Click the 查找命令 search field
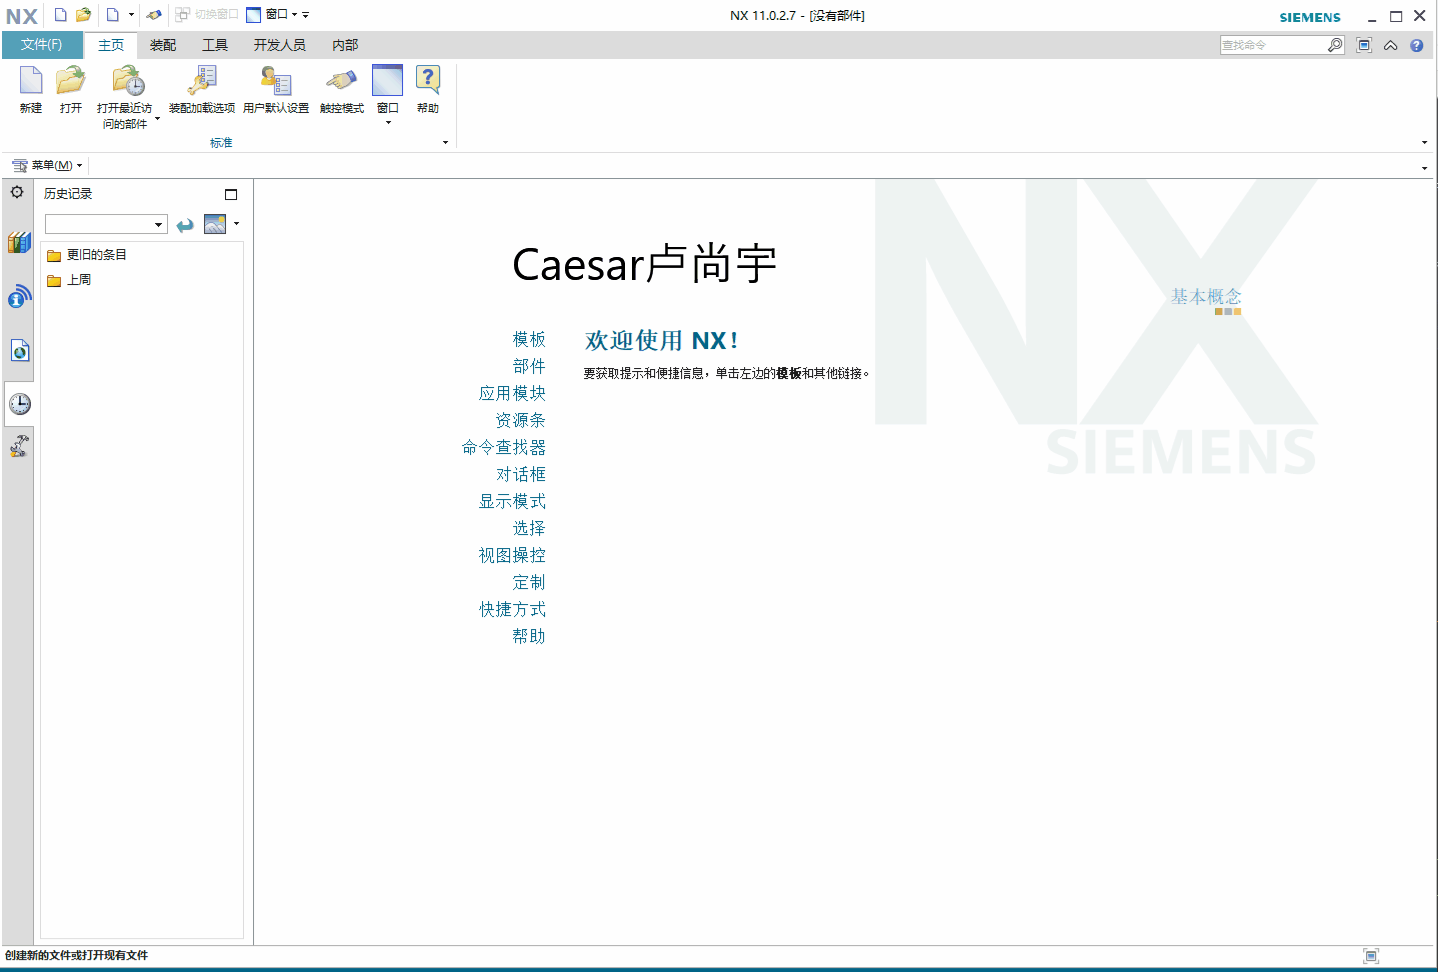The width and height of the screenshot is (1438, 972). tap(1273, 45)
